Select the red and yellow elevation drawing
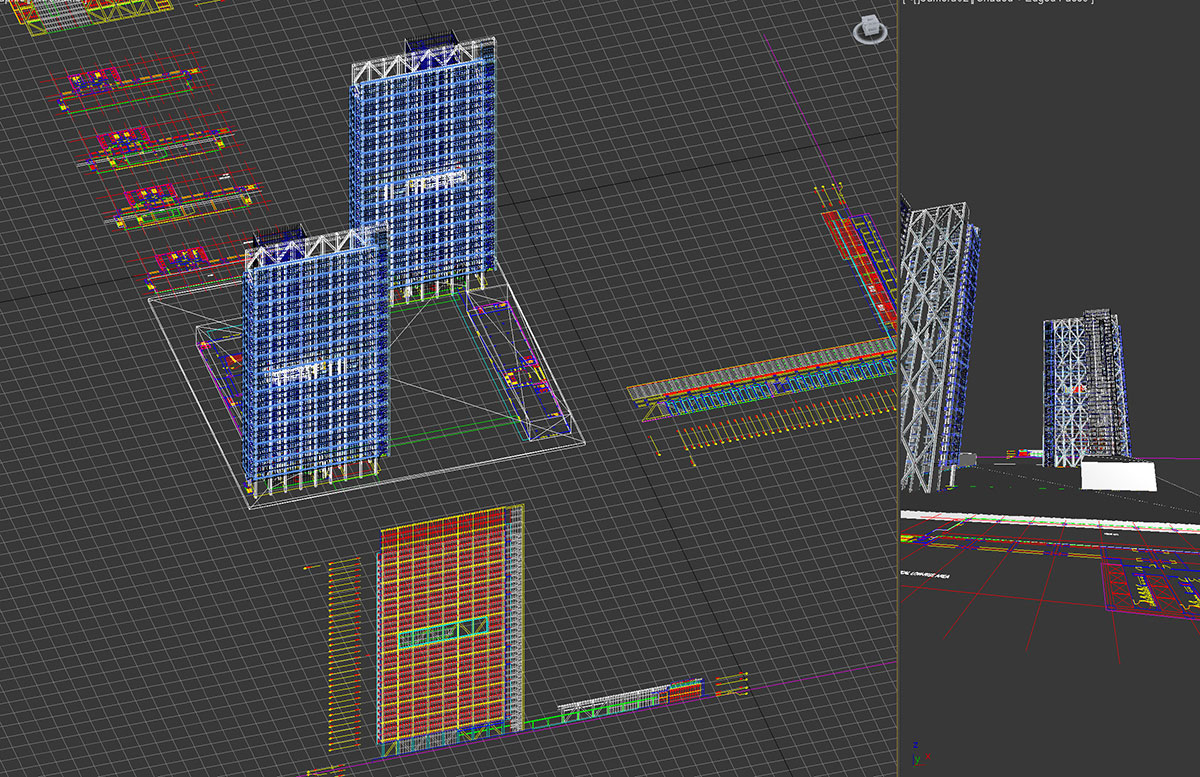 [449, 630]
